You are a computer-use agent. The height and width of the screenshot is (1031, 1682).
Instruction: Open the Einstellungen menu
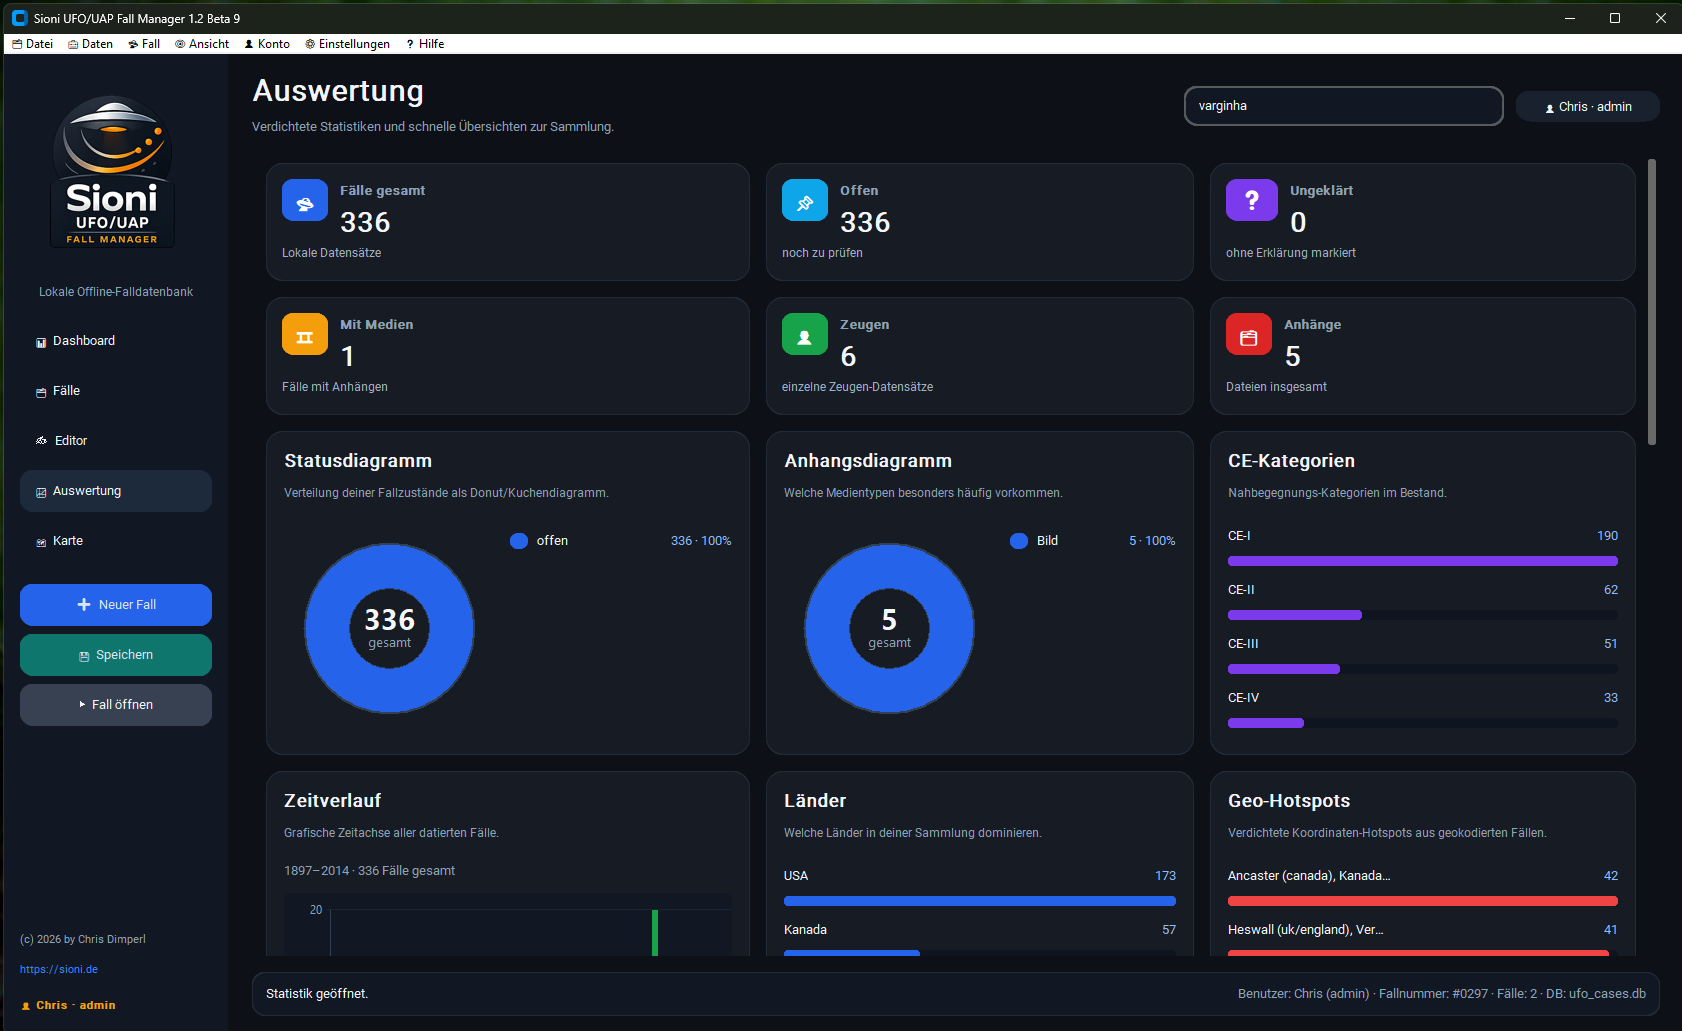point(347,43)
